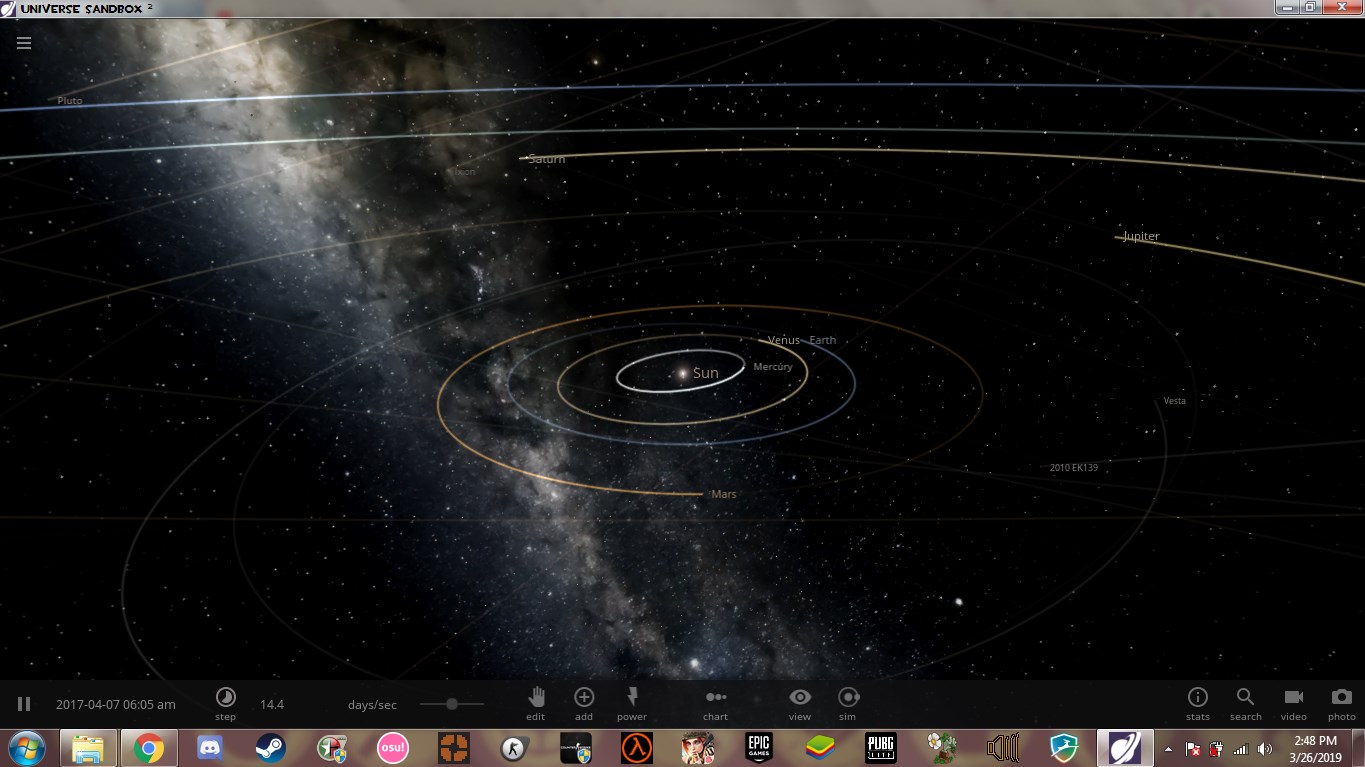
Task: Select the Sun
Action: point(705,373)
